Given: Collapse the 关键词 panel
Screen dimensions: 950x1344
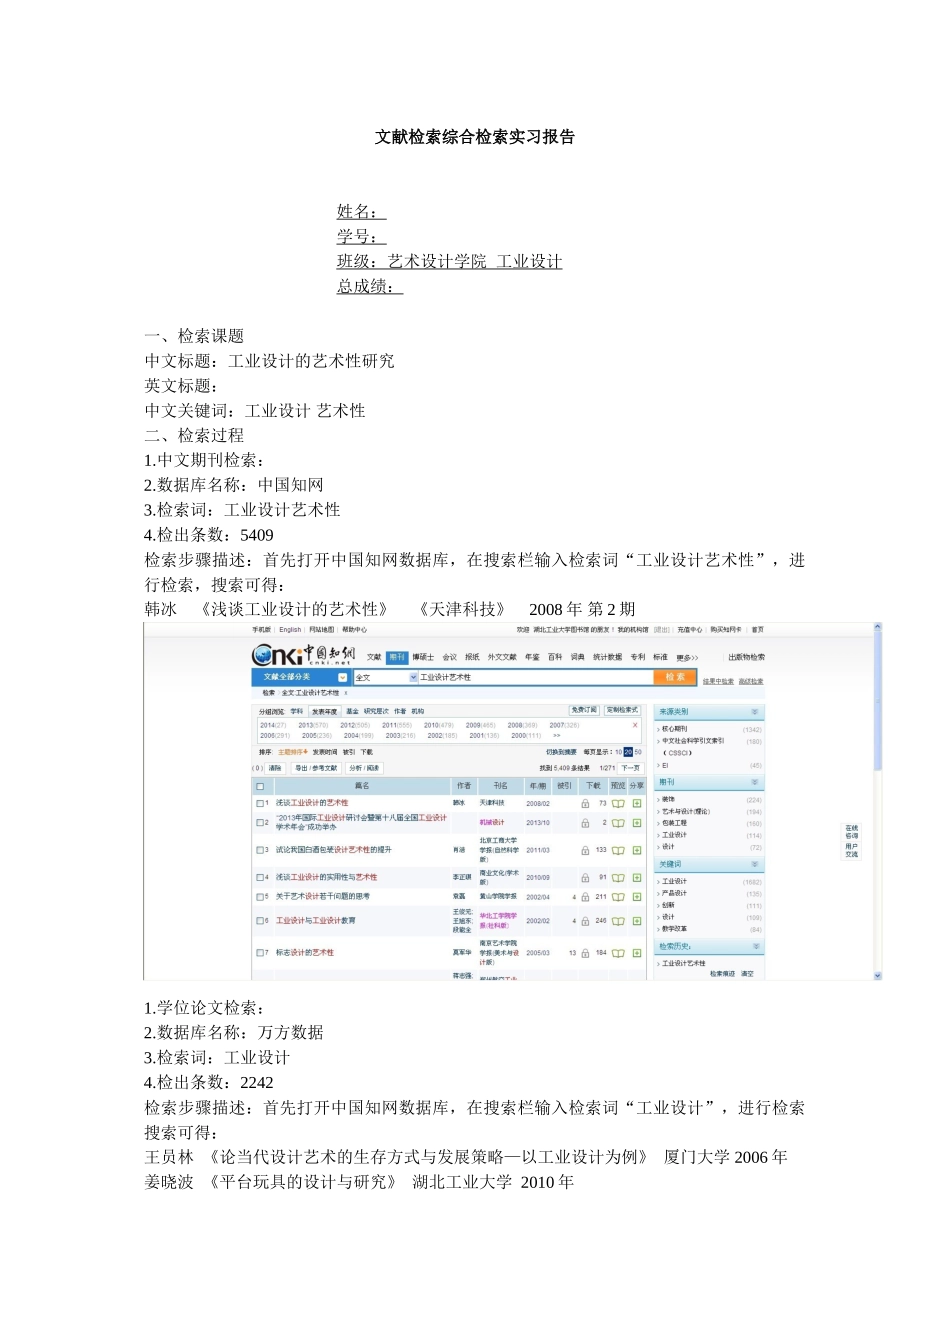Looking at the screenshot, I should (754, 864).
